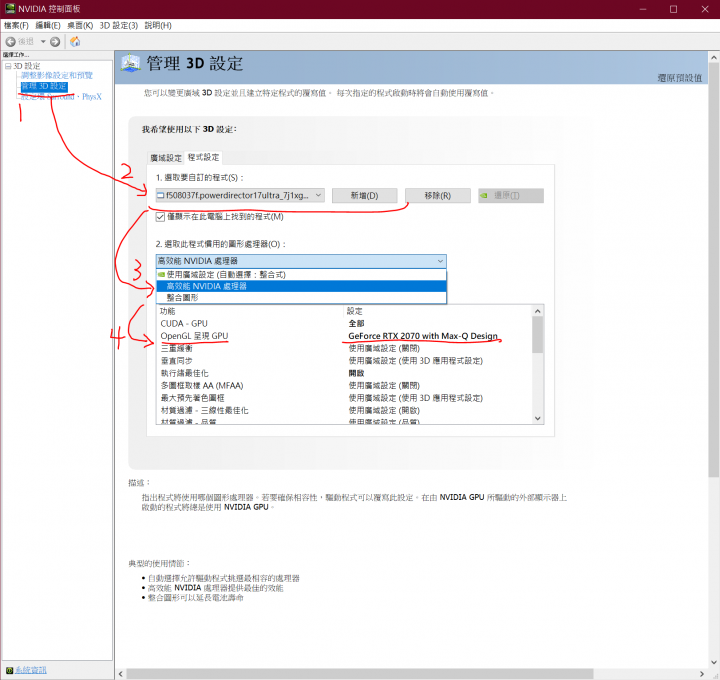Click the settings list scroll up arrow
Screen dimensions: 720x680
538,311
